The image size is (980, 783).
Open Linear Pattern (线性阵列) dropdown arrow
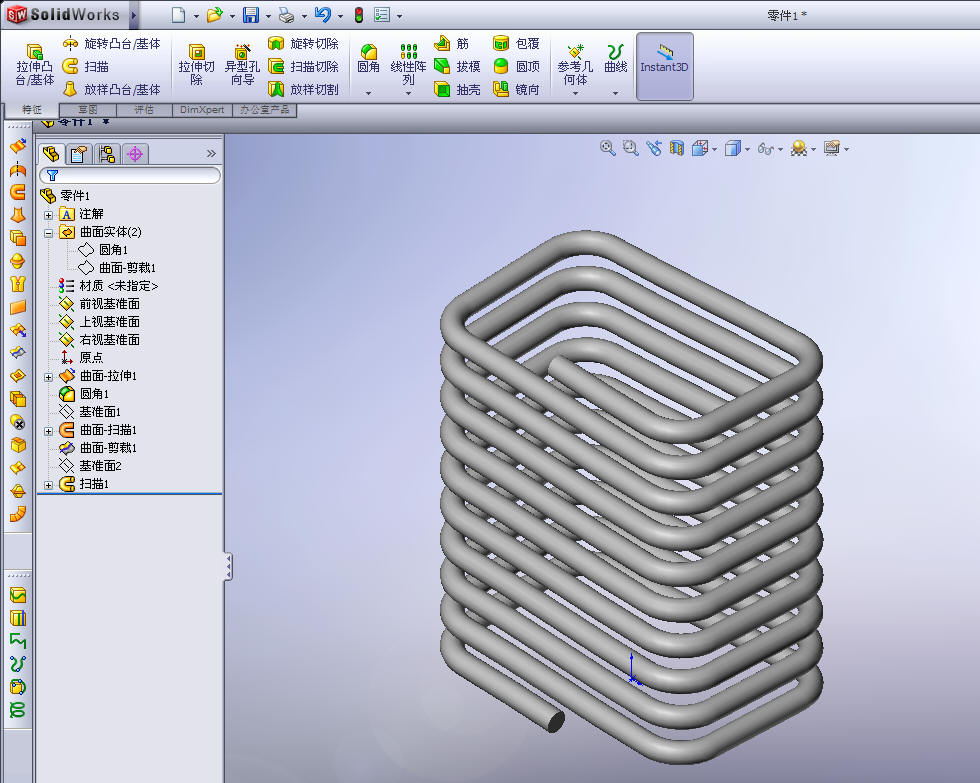[408, 93]
